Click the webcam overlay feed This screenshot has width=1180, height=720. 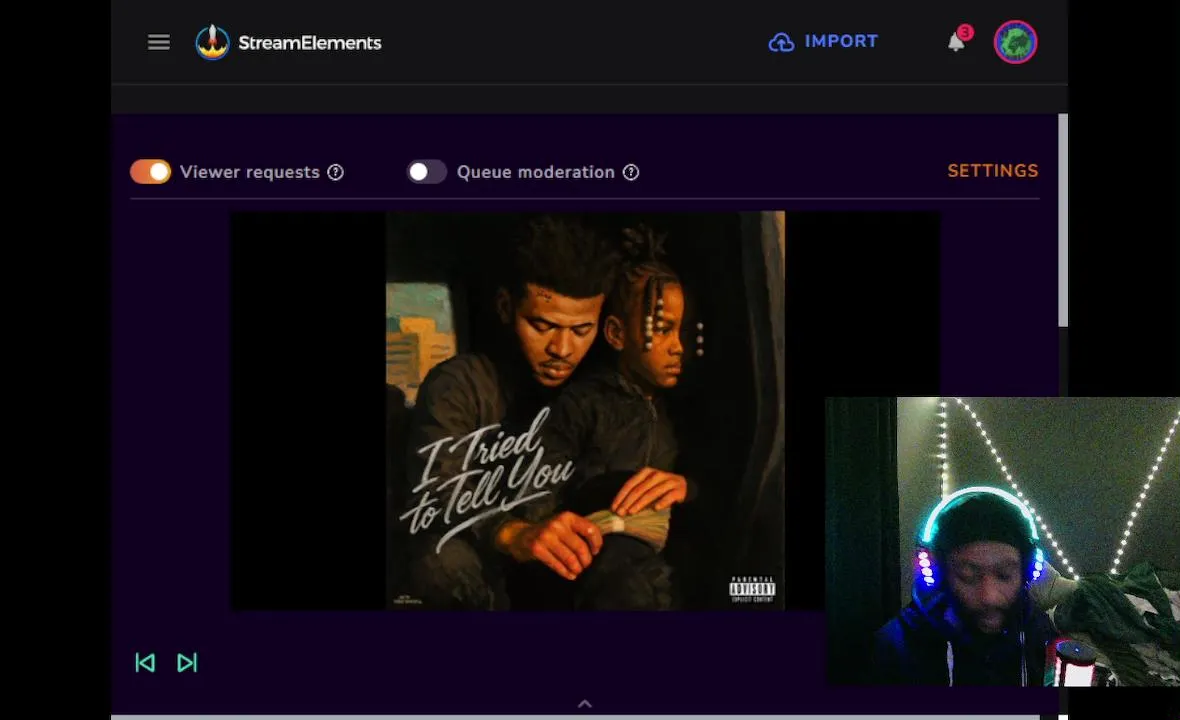point(1002,542)
